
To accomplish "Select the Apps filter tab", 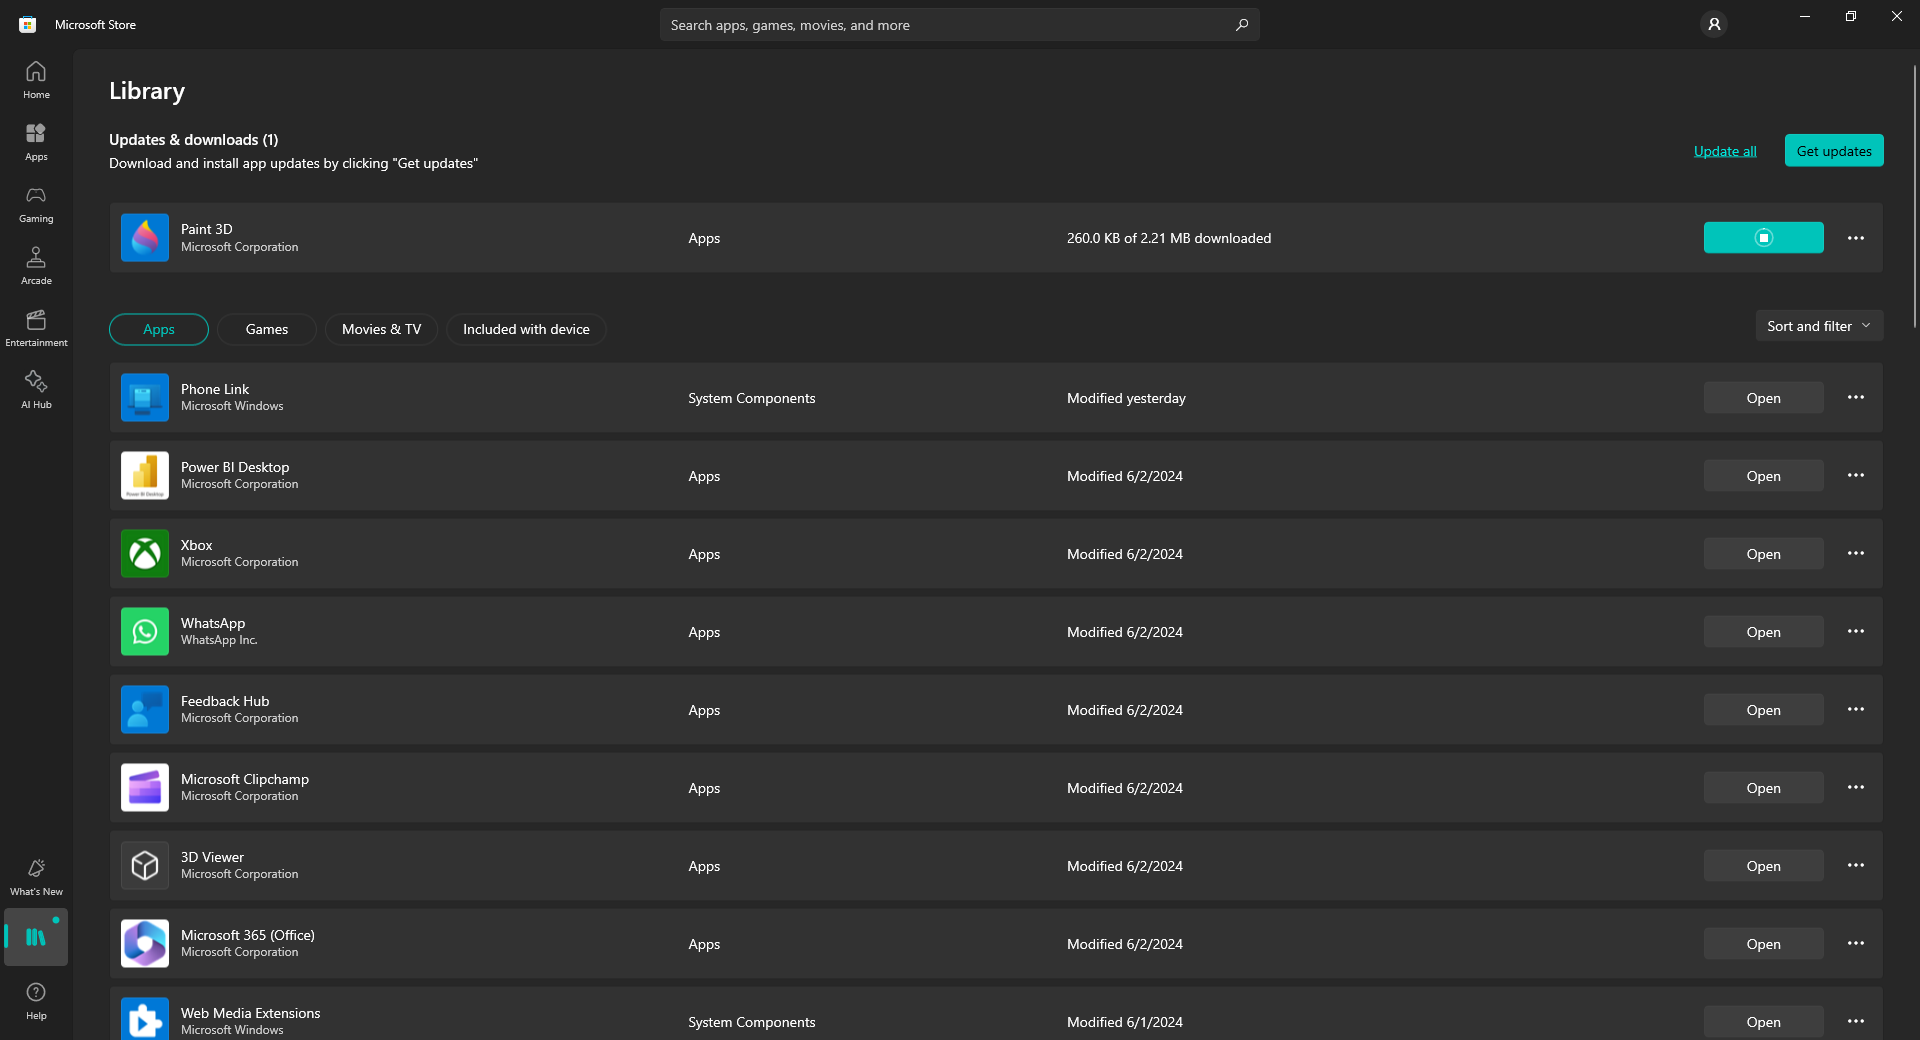I will (x=159, y=330).
